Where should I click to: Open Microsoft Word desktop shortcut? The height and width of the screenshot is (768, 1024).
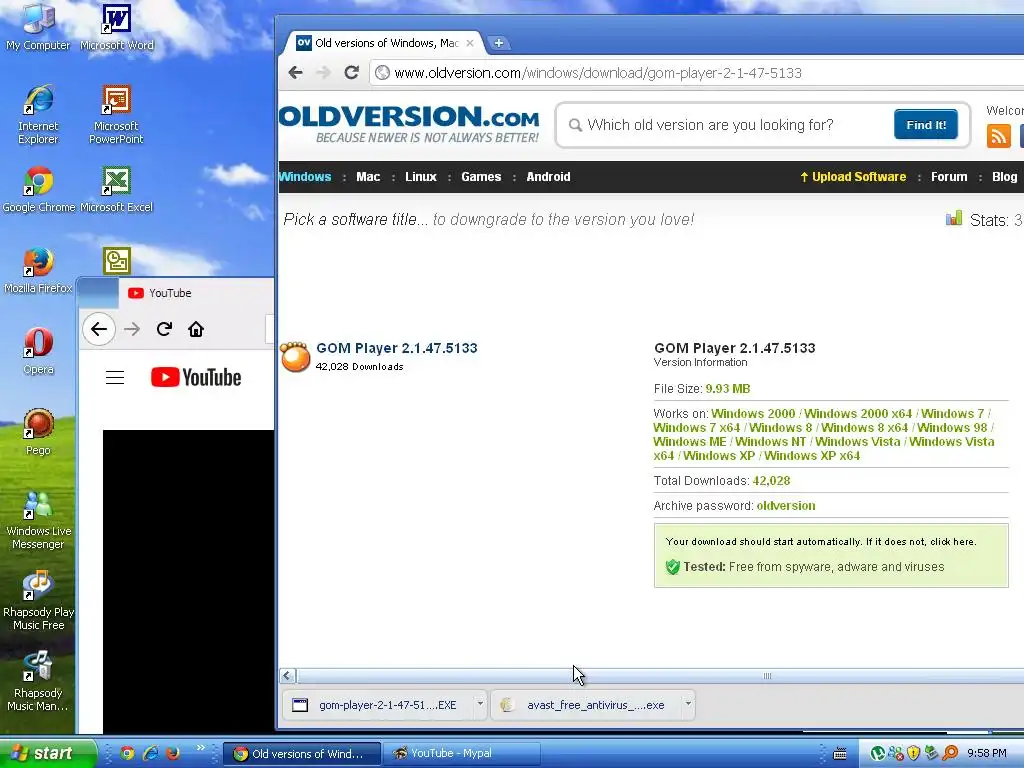click(117, 27)
